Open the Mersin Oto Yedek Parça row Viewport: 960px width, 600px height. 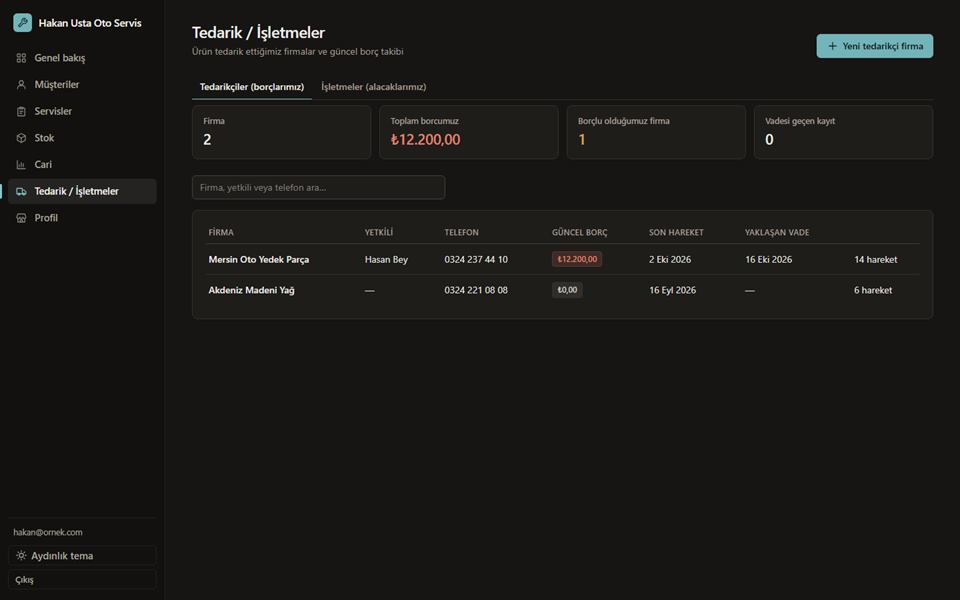pos(563,260)
